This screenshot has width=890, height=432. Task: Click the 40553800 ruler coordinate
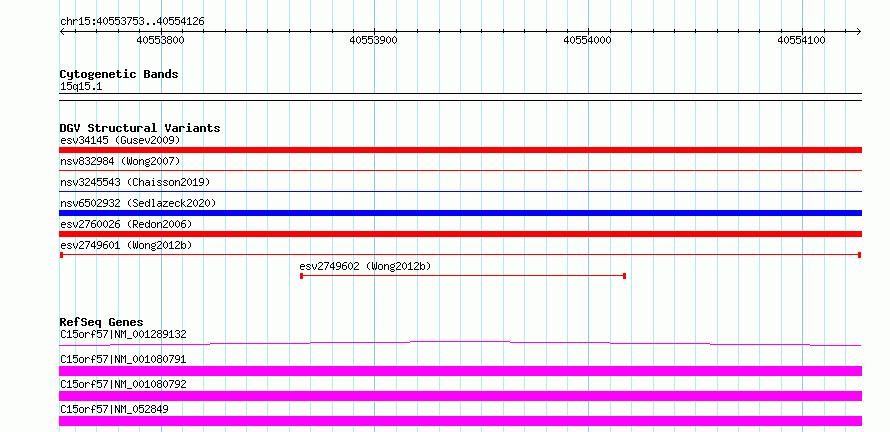click(x=161, y=40)
